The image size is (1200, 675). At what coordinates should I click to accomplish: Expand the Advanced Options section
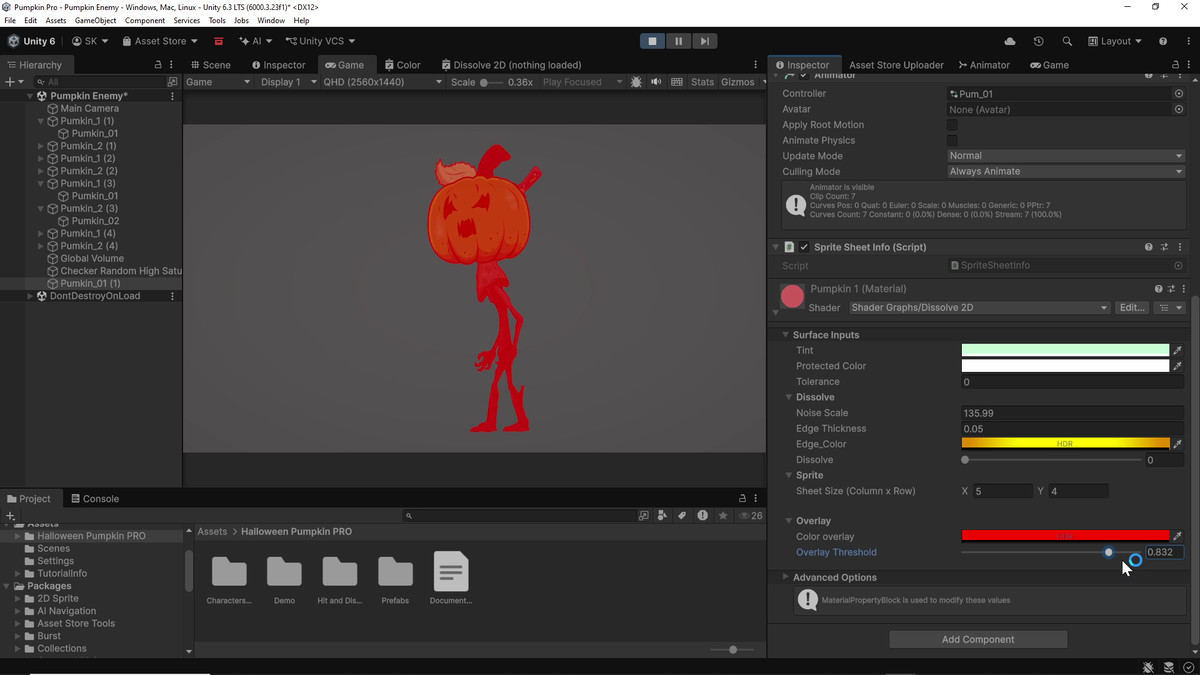[x=786, y=578]
